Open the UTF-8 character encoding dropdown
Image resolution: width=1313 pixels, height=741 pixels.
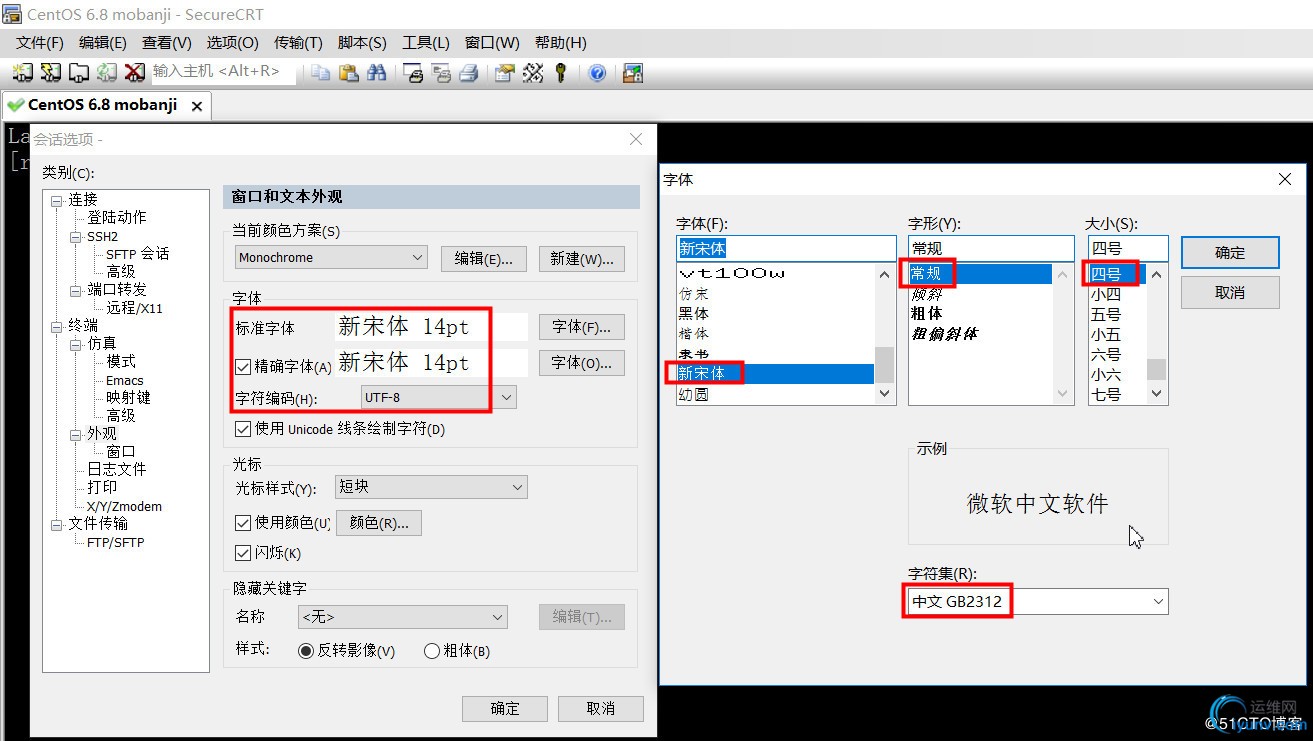(438, 398)
